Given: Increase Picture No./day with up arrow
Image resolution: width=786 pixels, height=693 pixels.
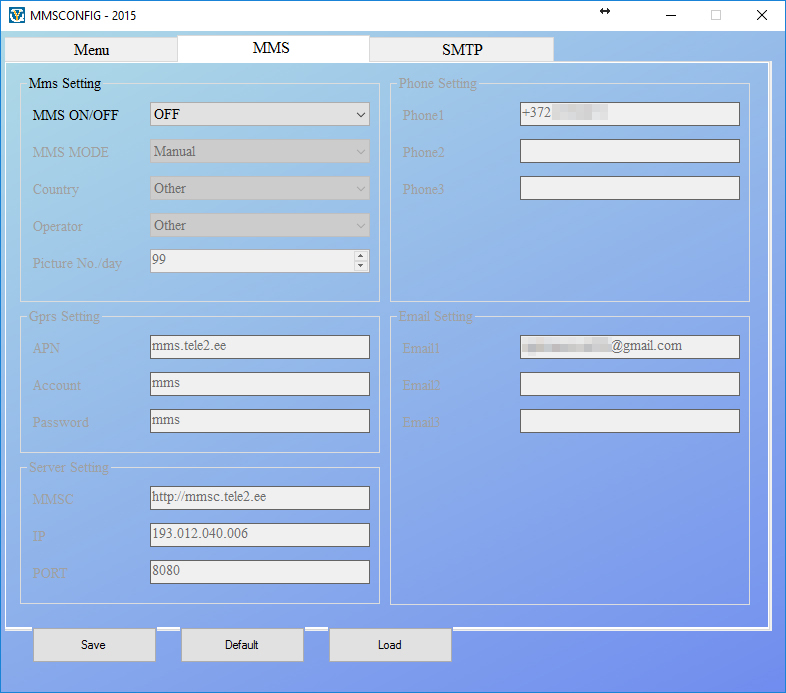Looking at the screenshot, I should click(x=361, y=256).
